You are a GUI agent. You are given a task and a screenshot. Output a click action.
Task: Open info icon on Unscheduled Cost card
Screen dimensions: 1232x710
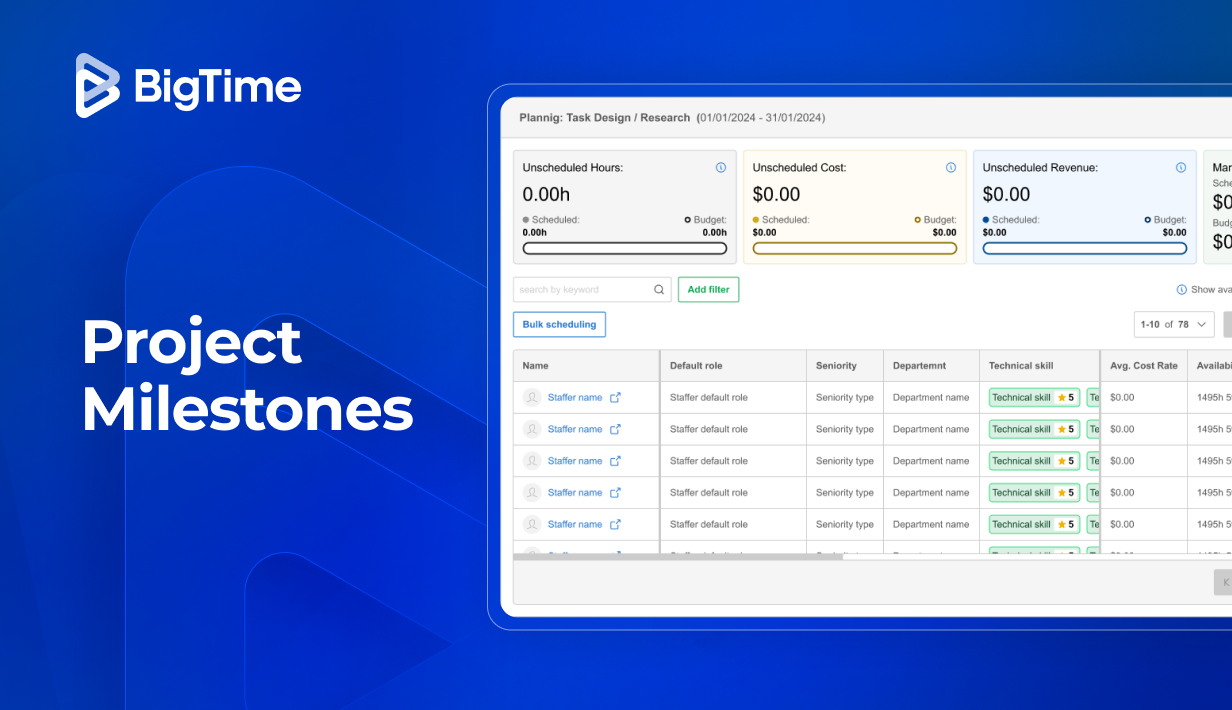(951, 168)
